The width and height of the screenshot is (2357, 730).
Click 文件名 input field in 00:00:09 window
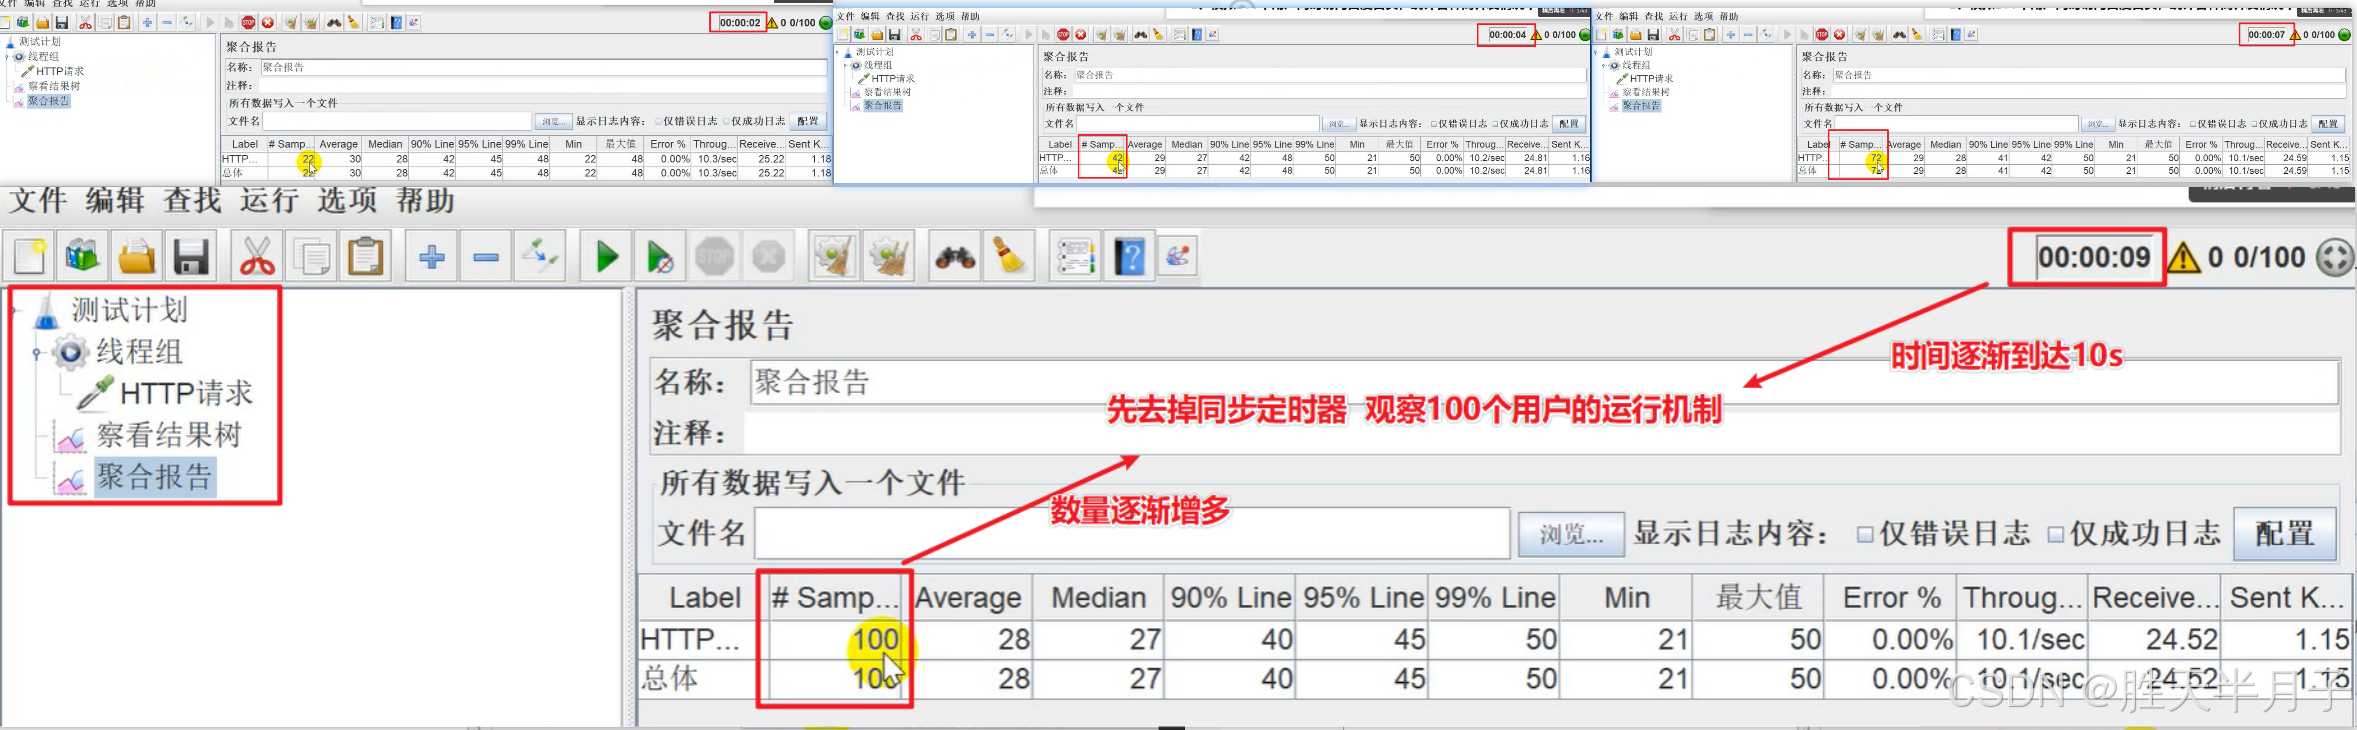(1132, 534)
